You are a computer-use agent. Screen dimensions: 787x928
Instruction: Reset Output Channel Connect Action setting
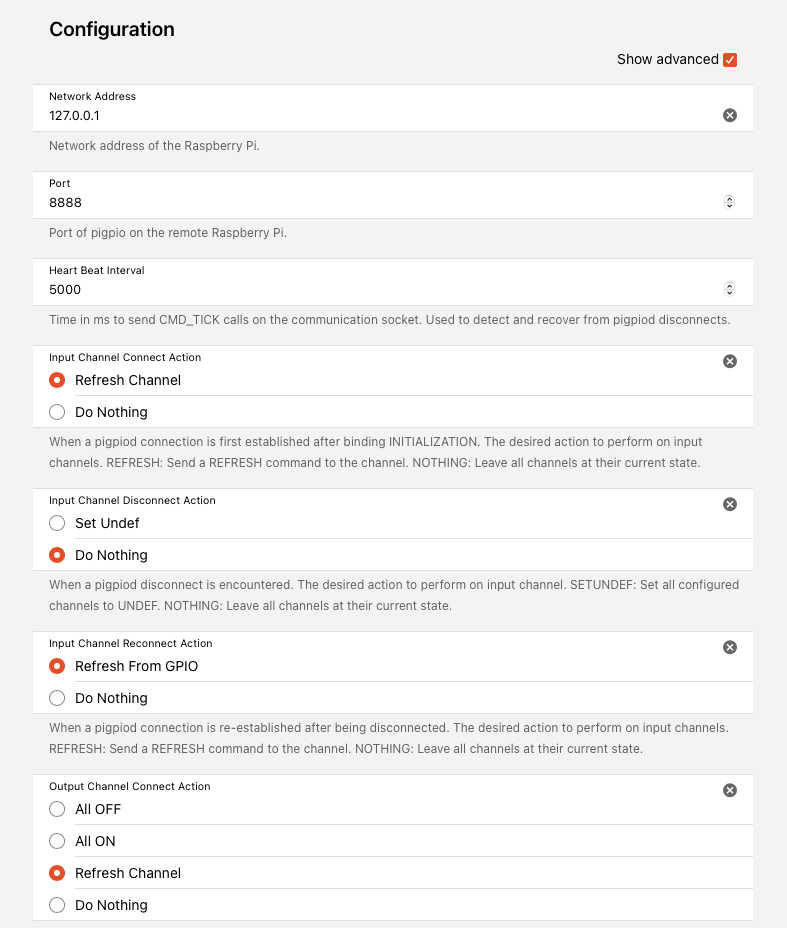pos(730,790)
